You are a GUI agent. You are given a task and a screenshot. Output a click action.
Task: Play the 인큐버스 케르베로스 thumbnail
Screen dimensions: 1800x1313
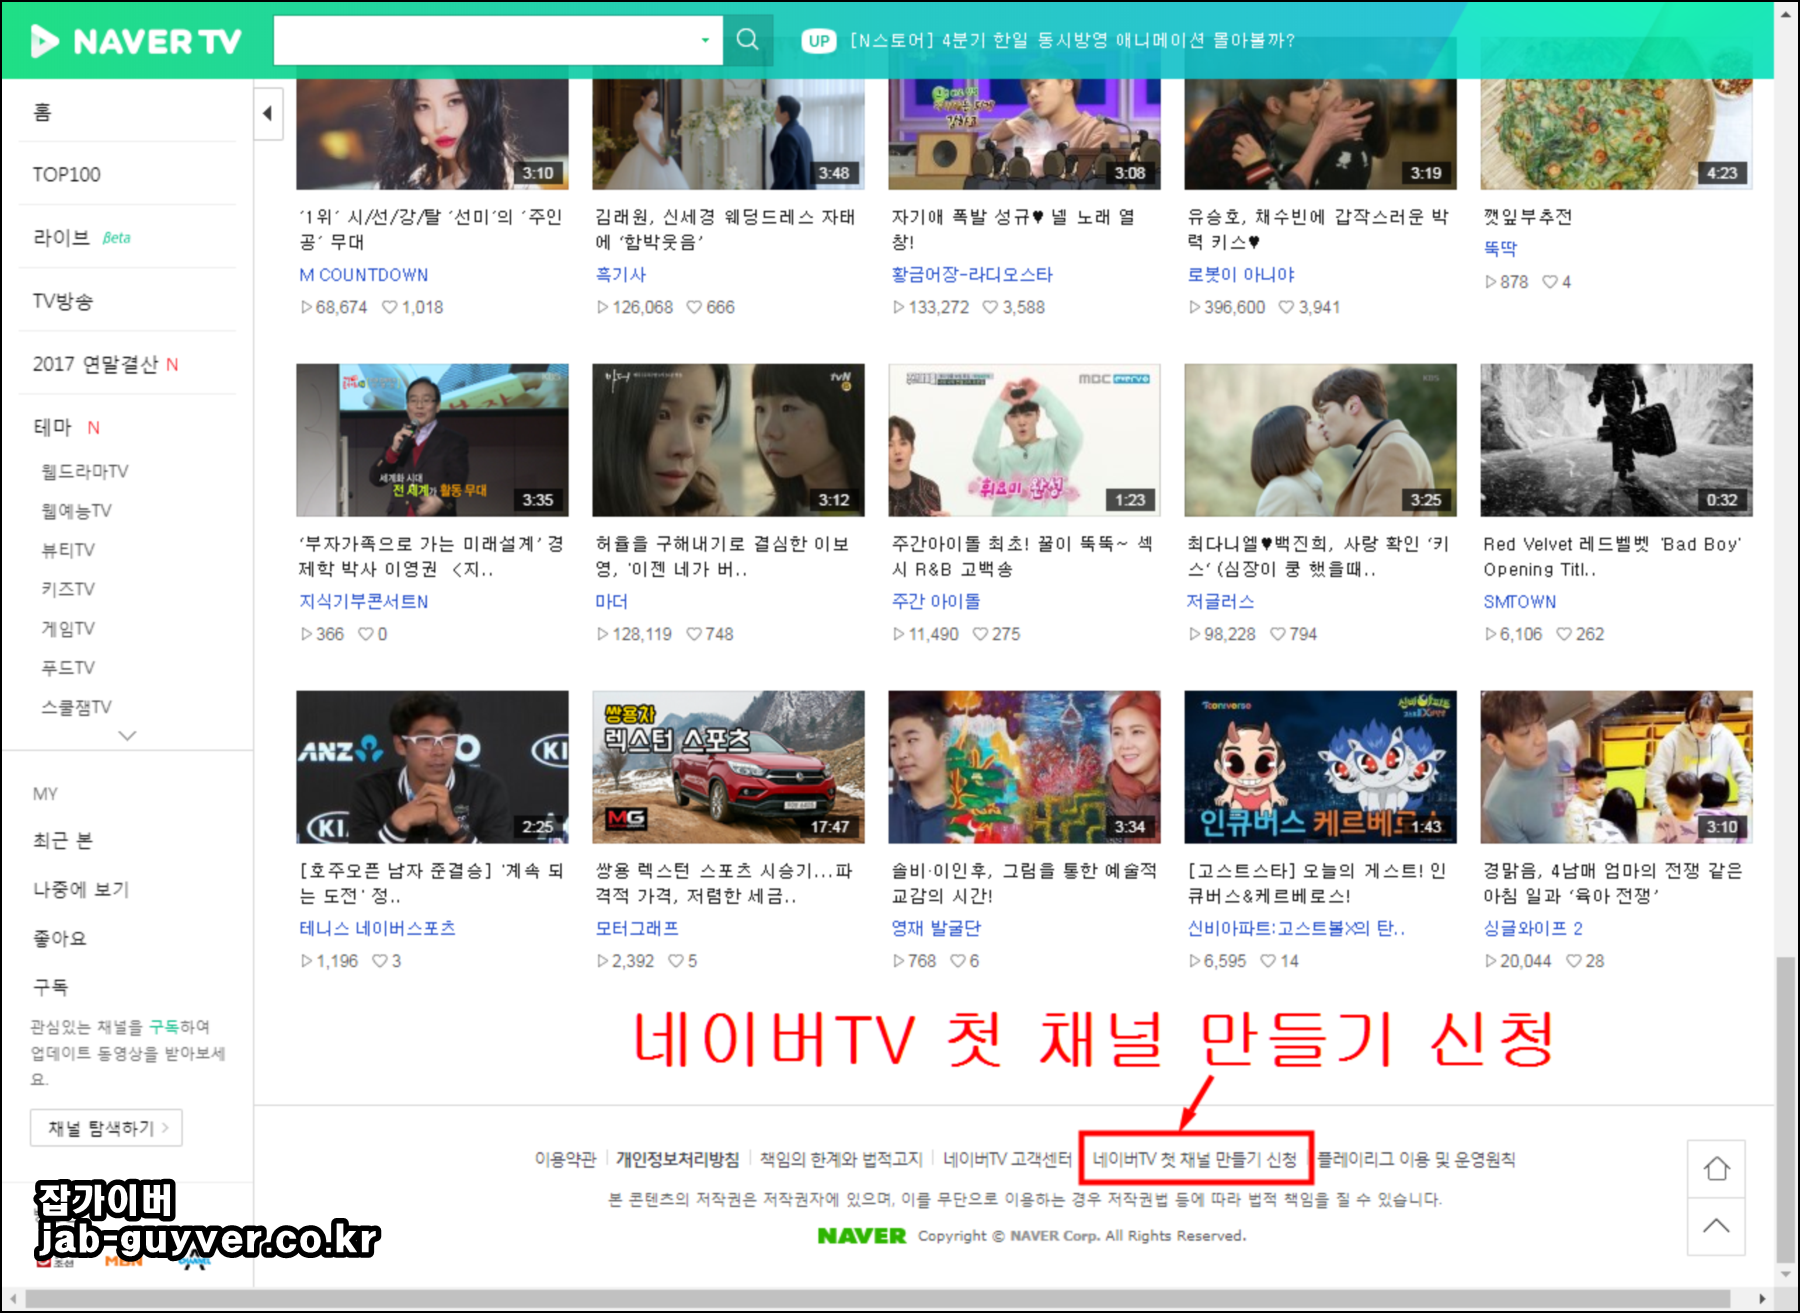pyautogui.click(x=1320, y=767)
